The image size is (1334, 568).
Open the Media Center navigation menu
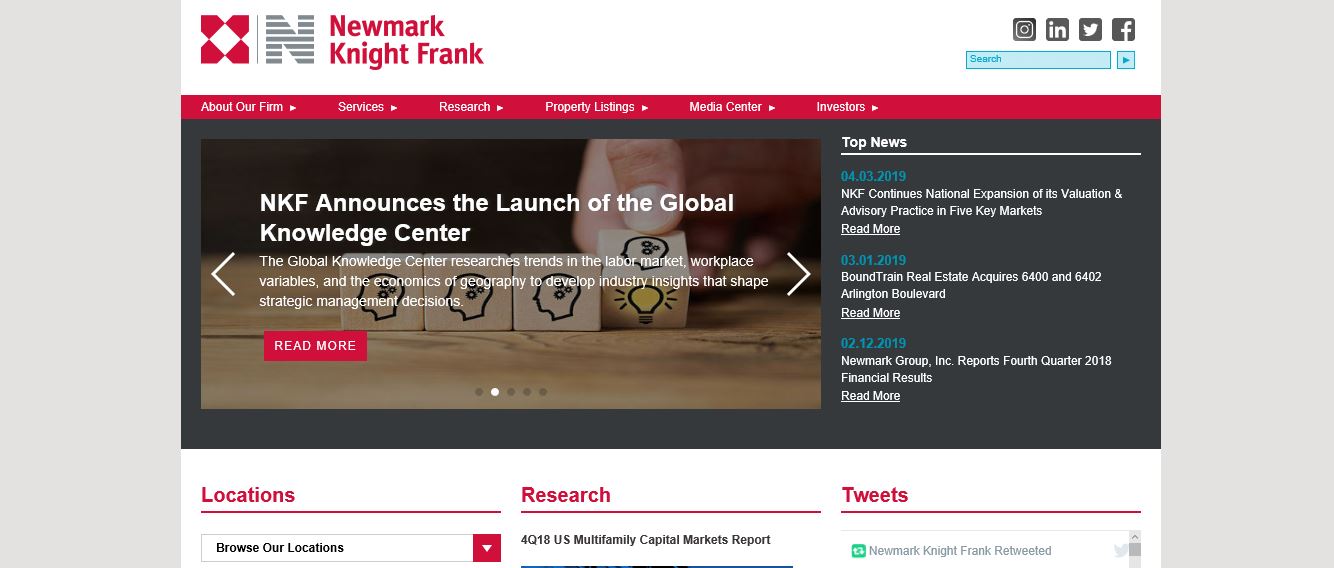pos(731,107)
